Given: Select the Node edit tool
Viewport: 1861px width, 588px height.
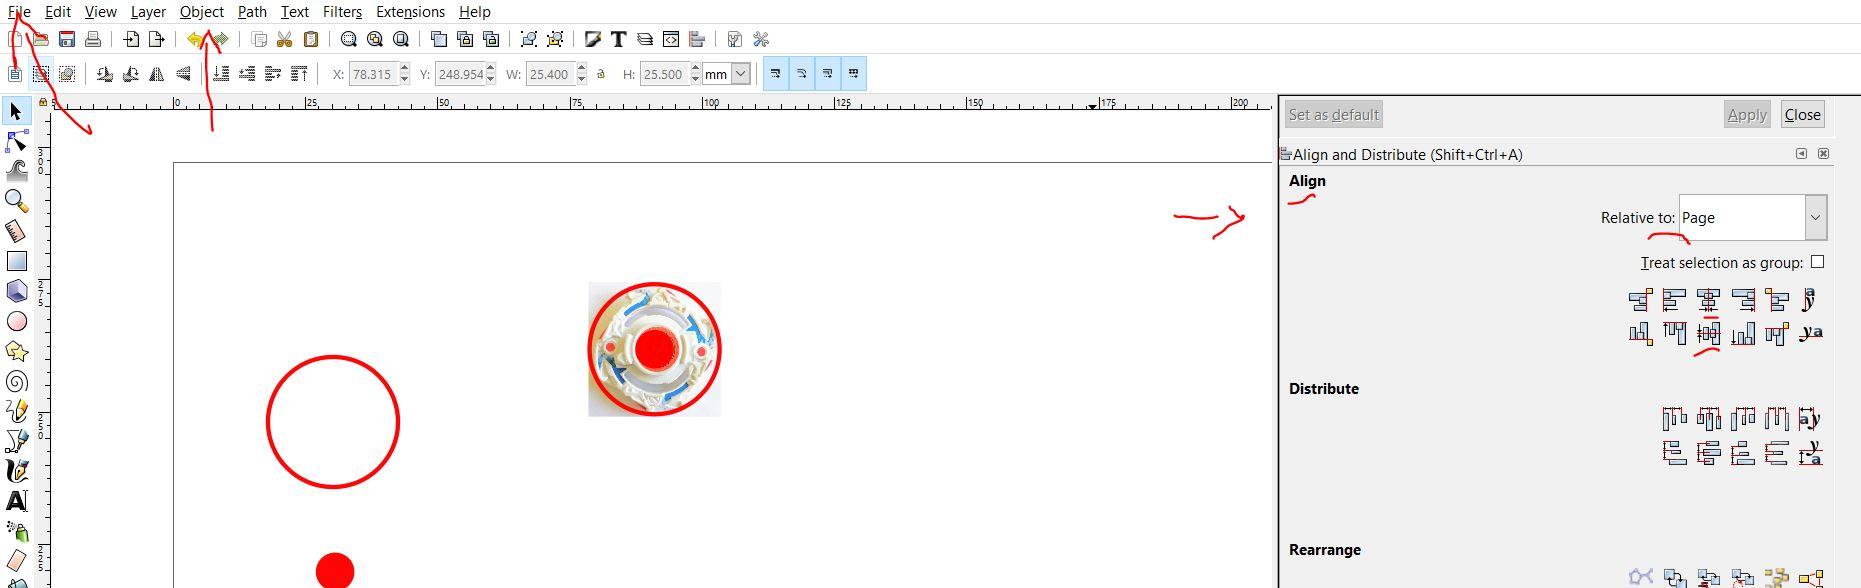Looking at the screenshot, I should (x=16, y=141).
